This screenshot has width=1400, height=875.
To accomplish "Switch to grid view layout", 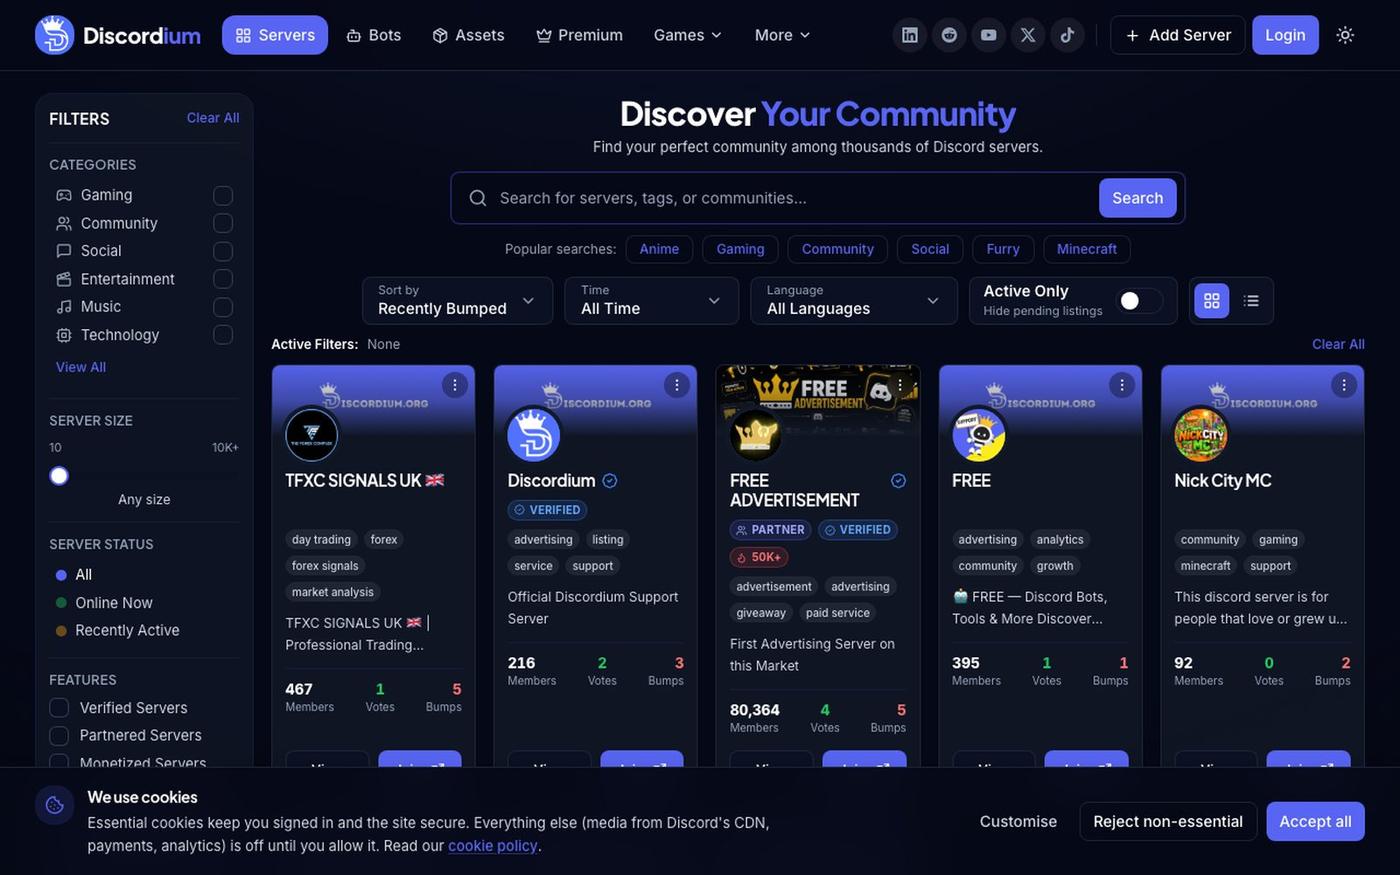I will [1212, 301].
